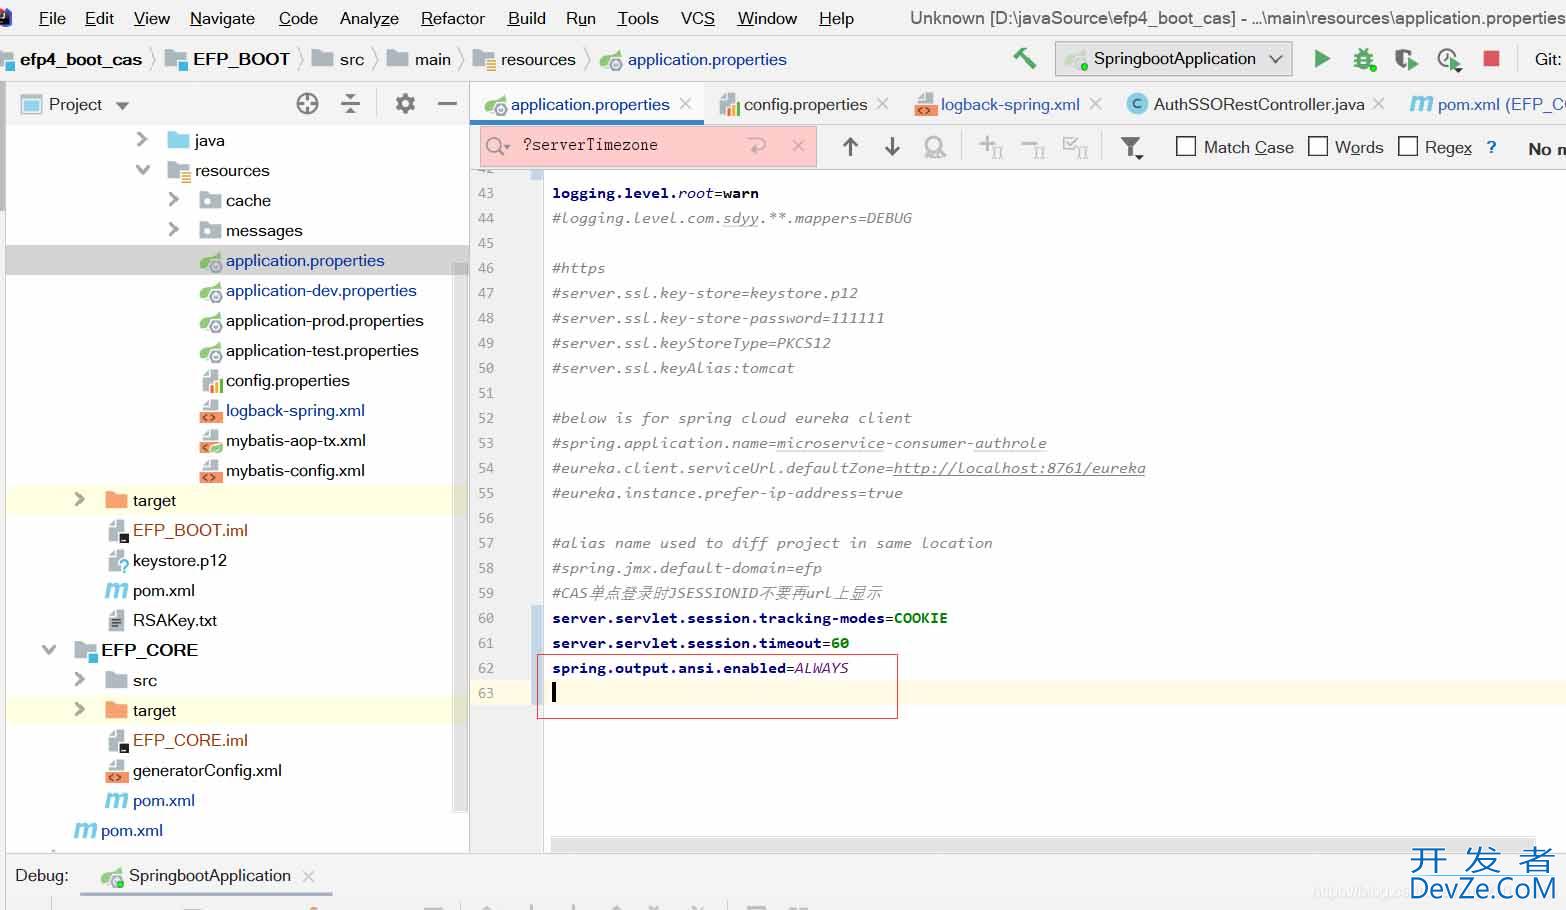Screen dimensions: 1566x910
Task: Go to previous search occurrence up arrow
Action: [850, 147]
